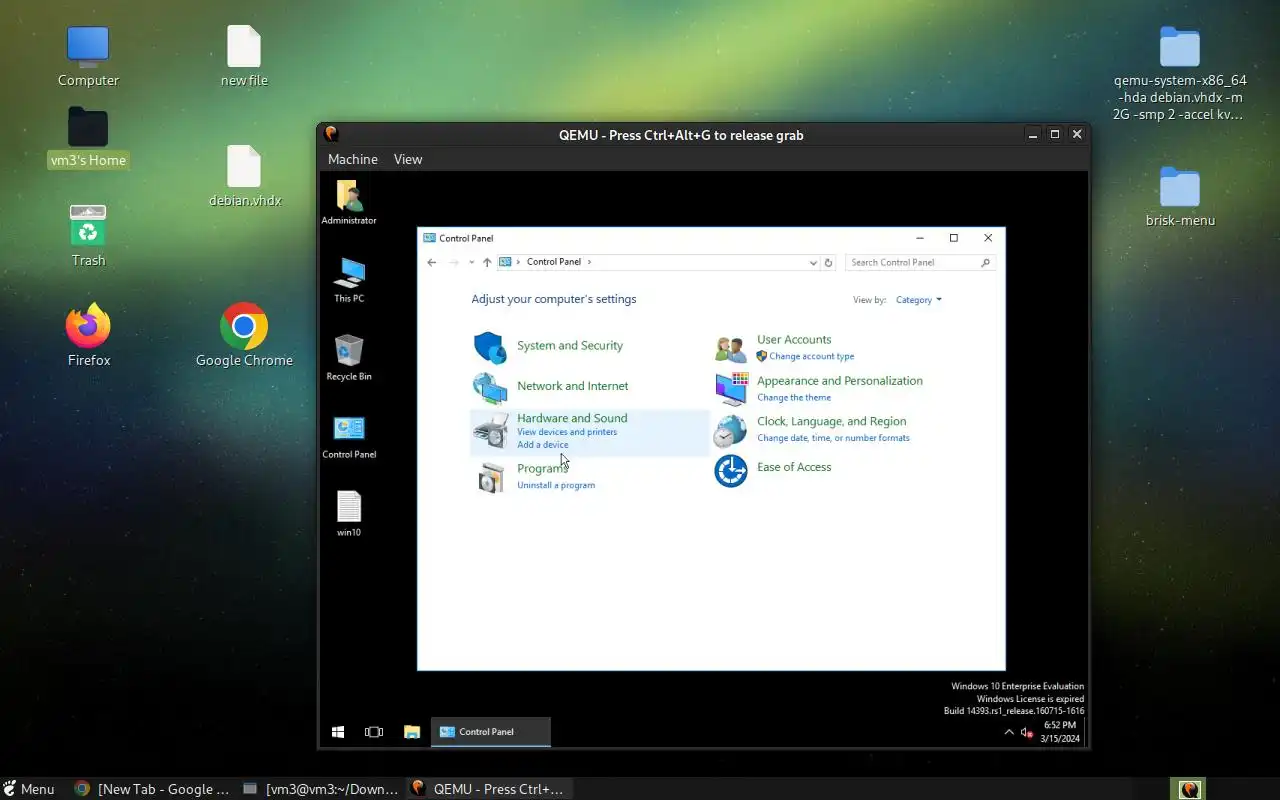The height and width of the screenshot is (800, 1280).
Task: Click View devices and printers link
Action: [567, 432]
